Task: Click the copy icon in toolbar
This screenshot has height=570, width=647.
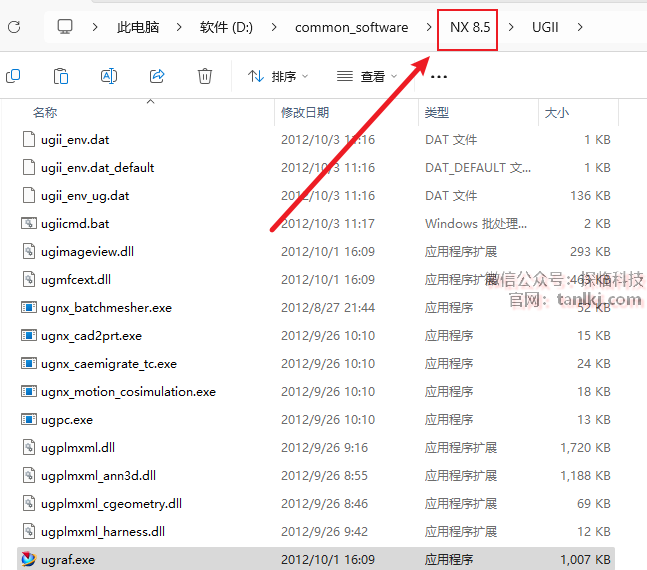Action: [x=13, y=76]
